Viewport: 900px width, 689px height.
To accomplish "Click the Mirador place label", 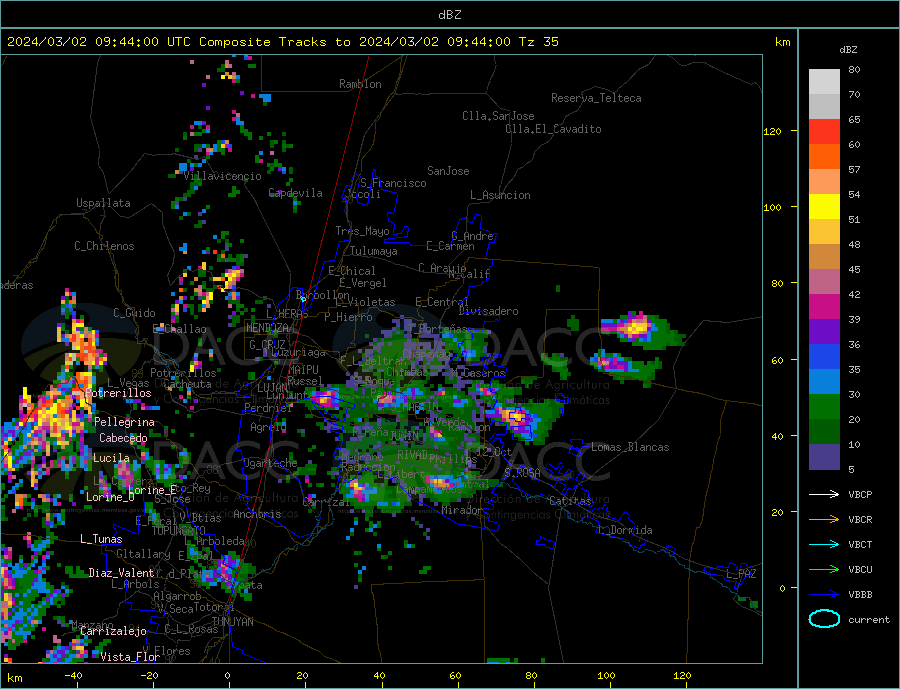I will pos(462,510).
